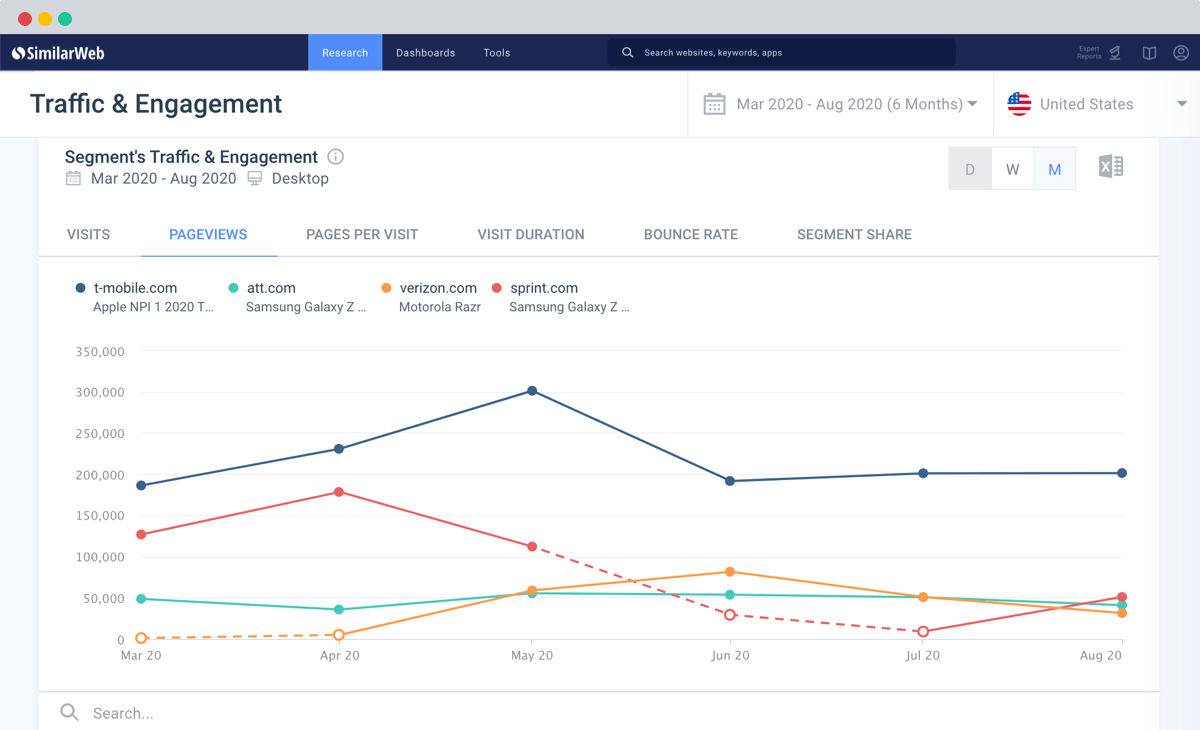
Task: Toggle verizon.com legend dot
Action: click(386, 288)
